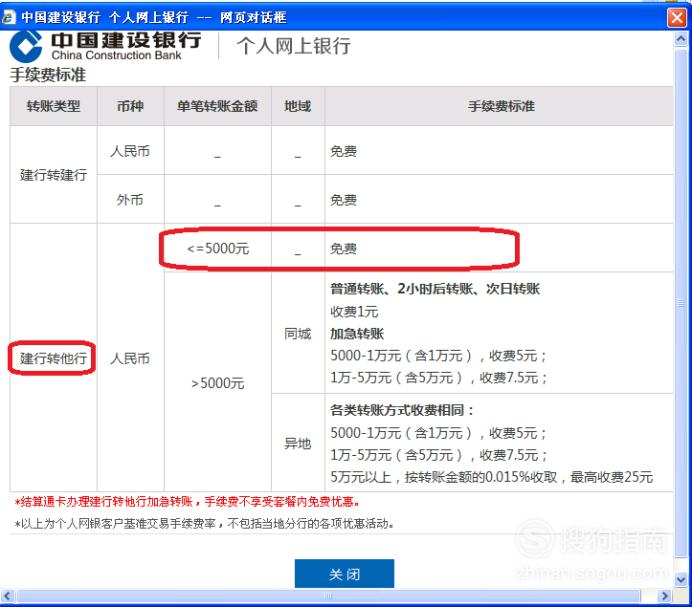Screen dimensions: 692x607
Task: Click the 地域 column header
Action: pos(297,106)
